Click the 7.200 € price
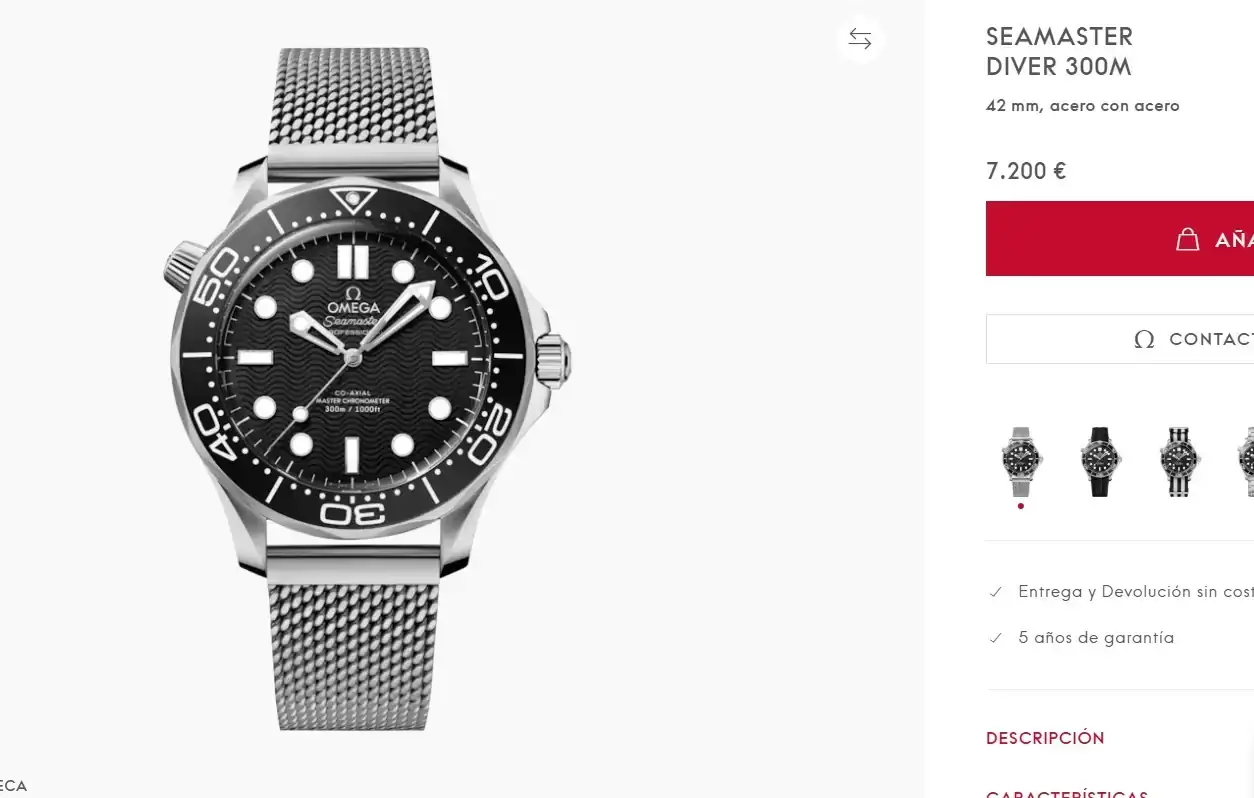 1026,171
